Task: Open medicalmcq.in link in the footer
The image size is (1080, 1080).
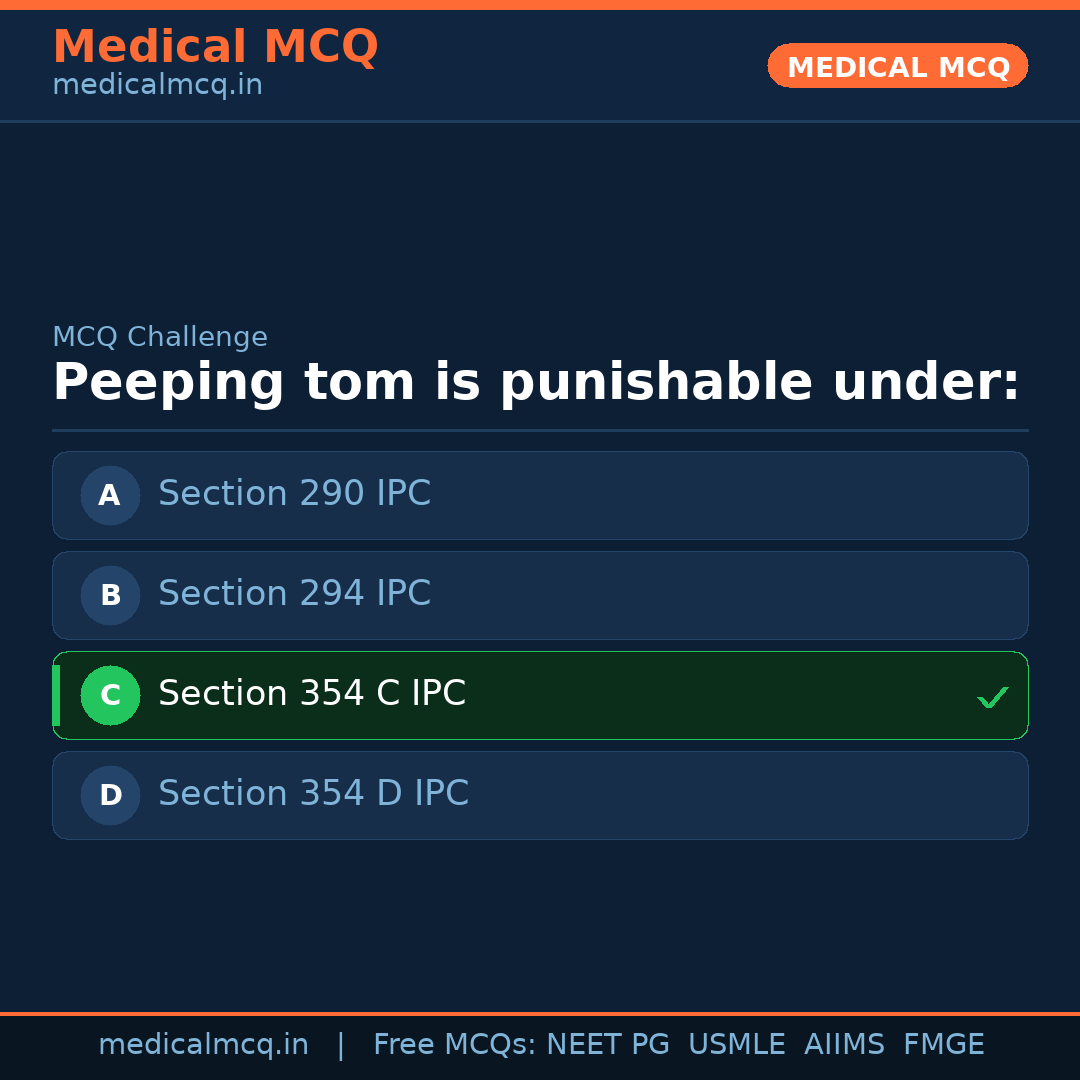Action: pyautogui.click(x=203, y=1045)
